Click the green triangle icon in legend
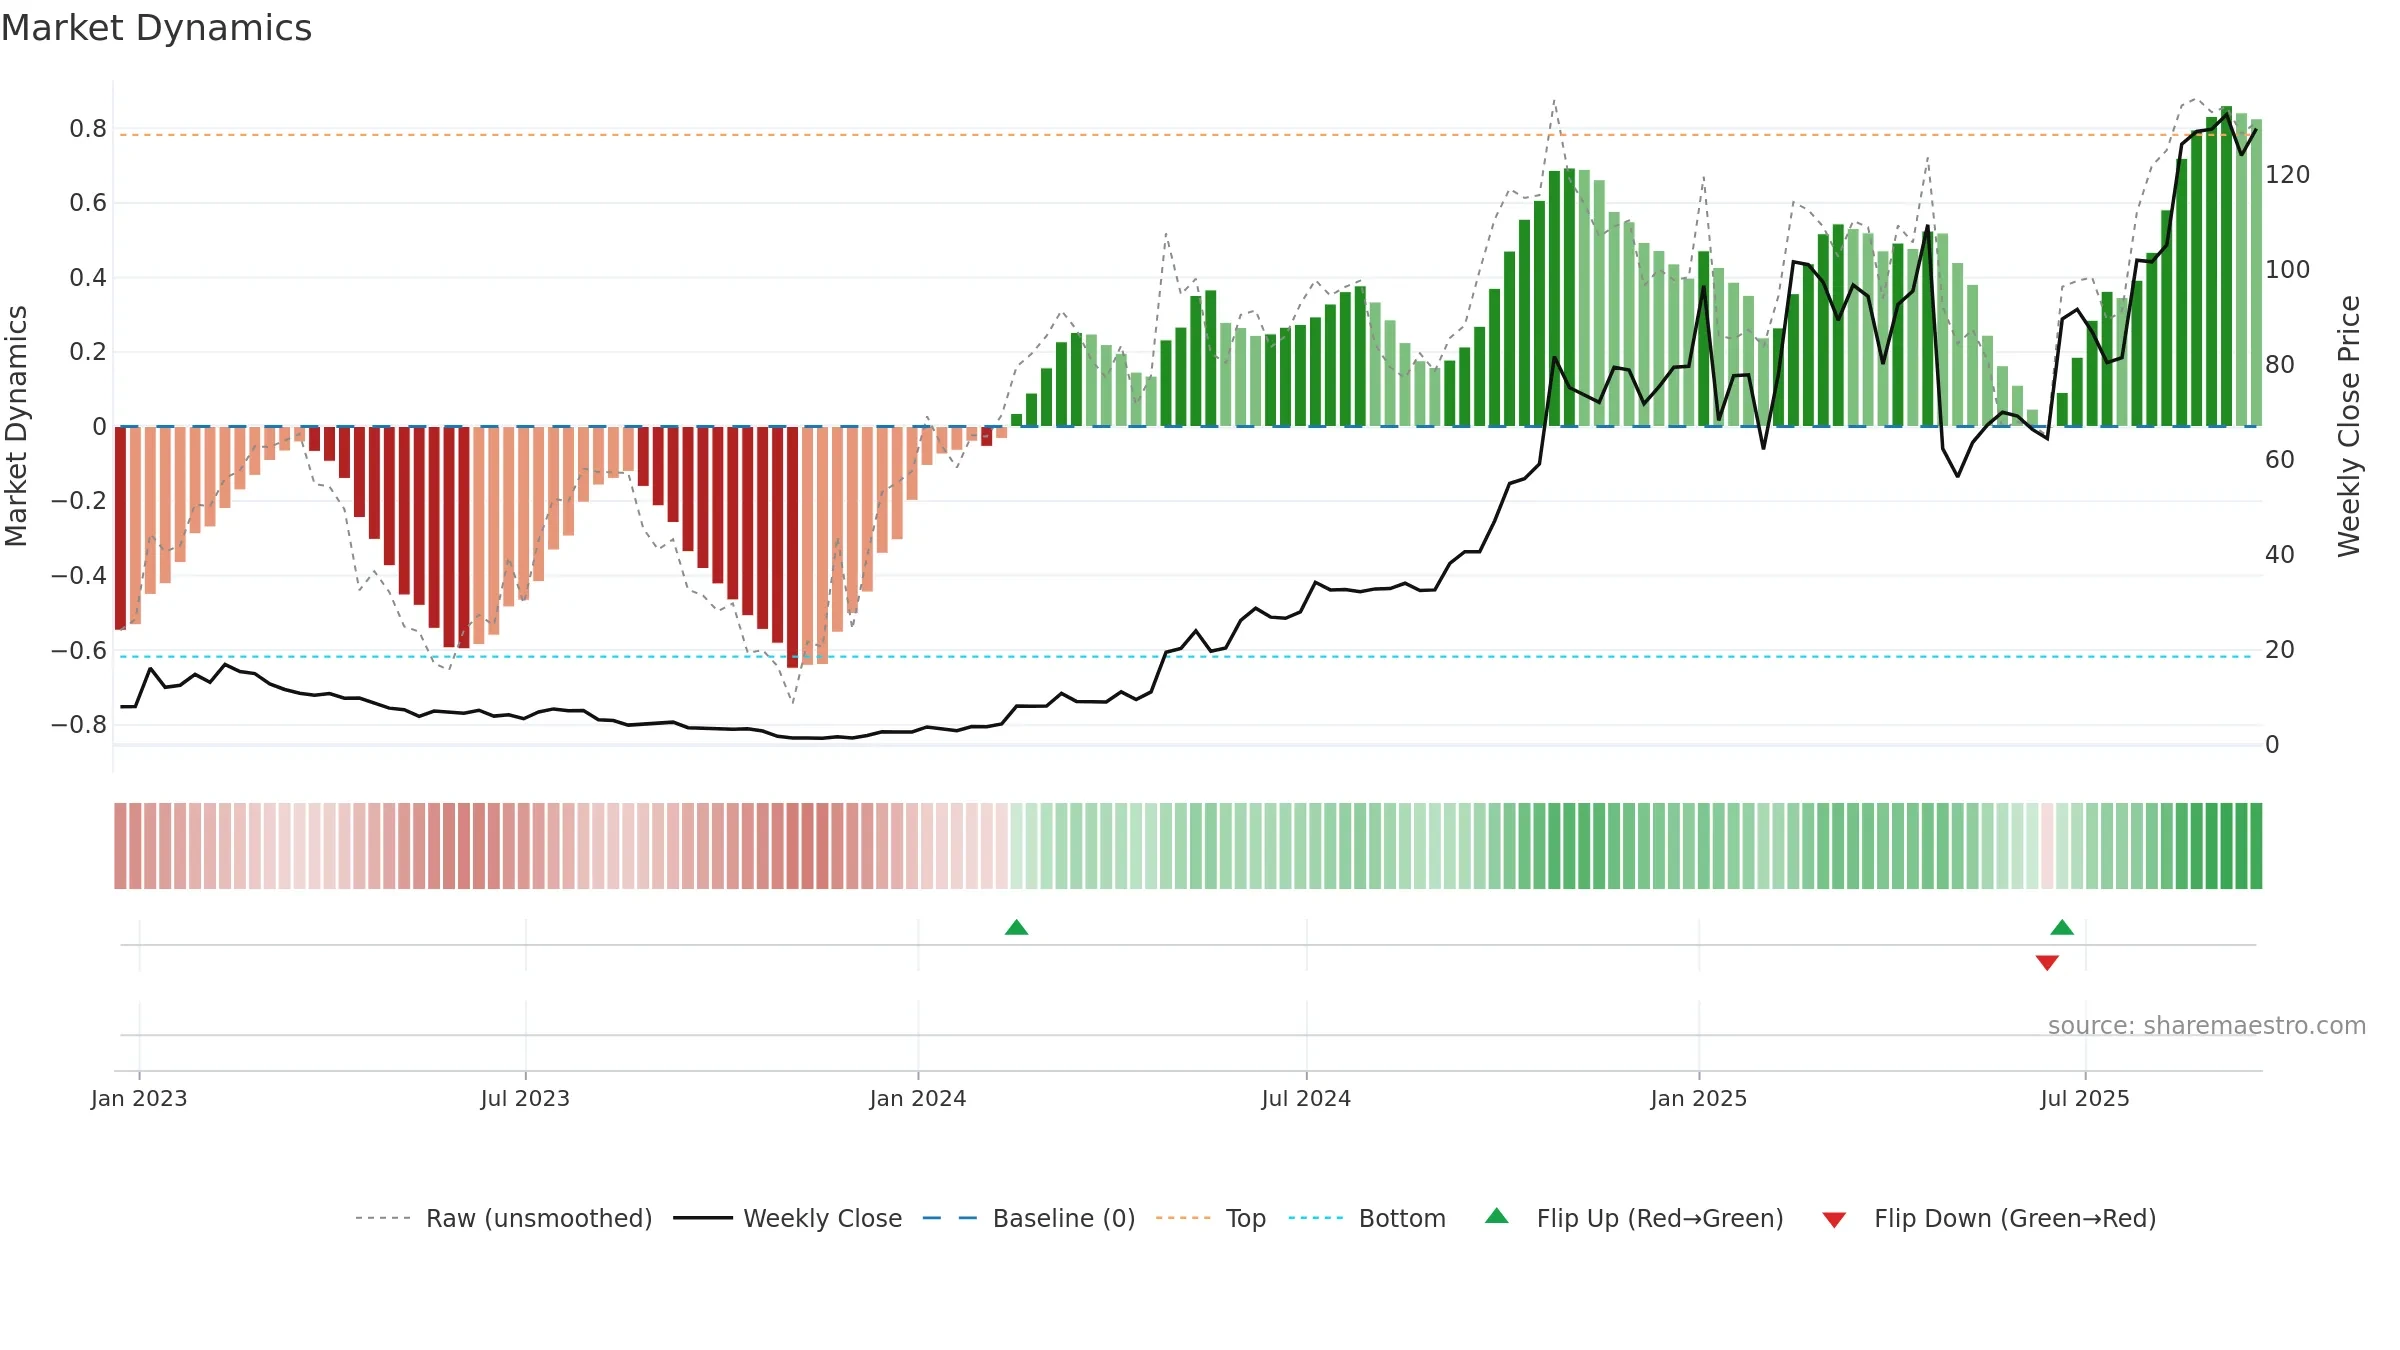 (1497, 1216)
